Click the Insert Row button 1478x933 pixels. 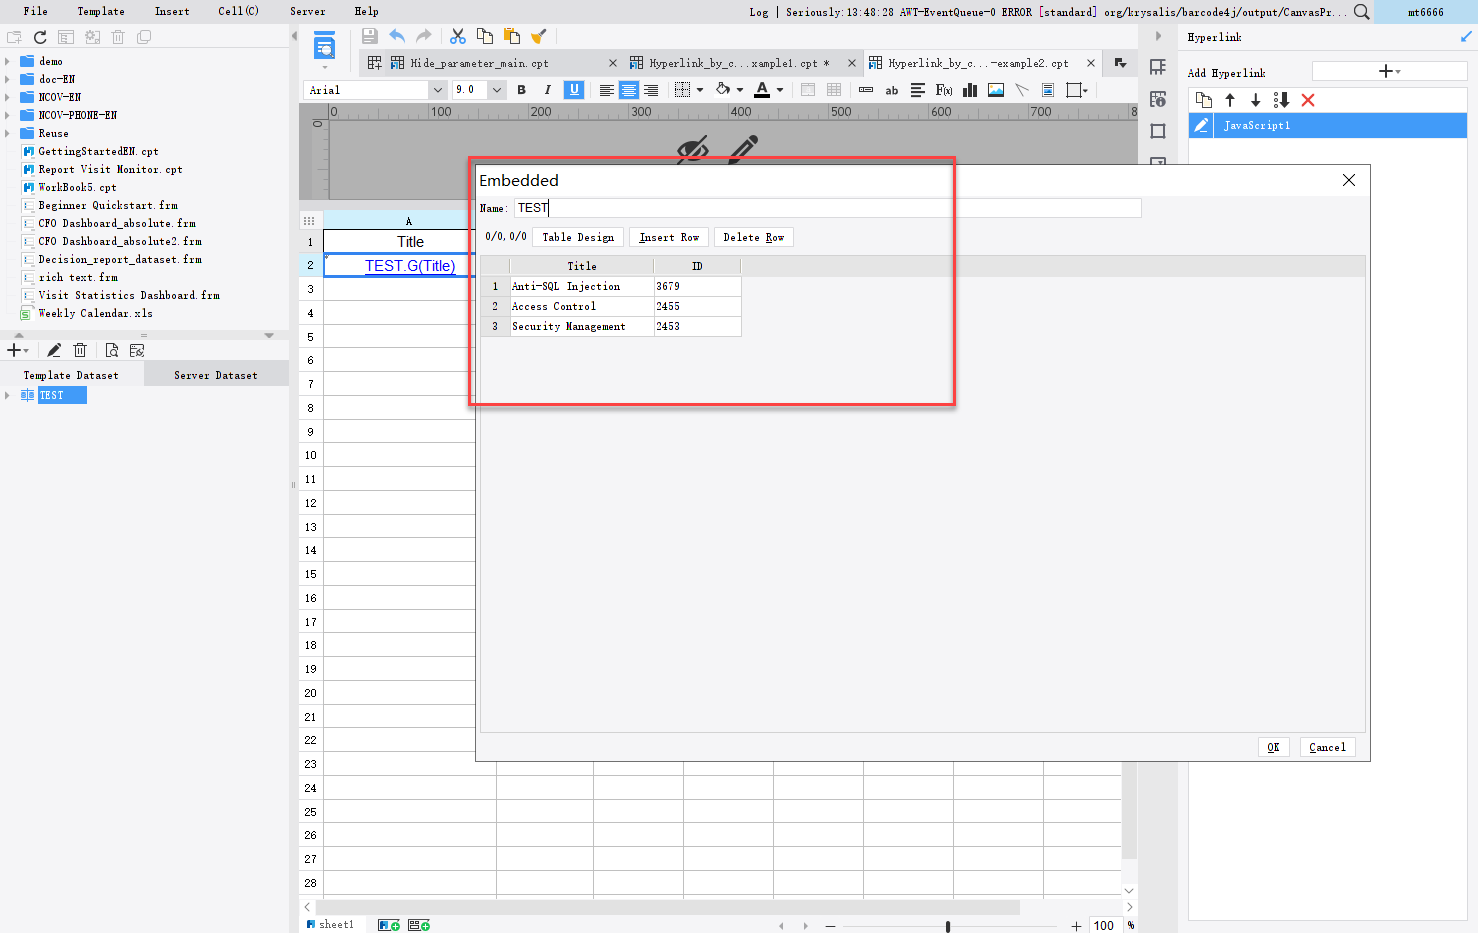669,237
